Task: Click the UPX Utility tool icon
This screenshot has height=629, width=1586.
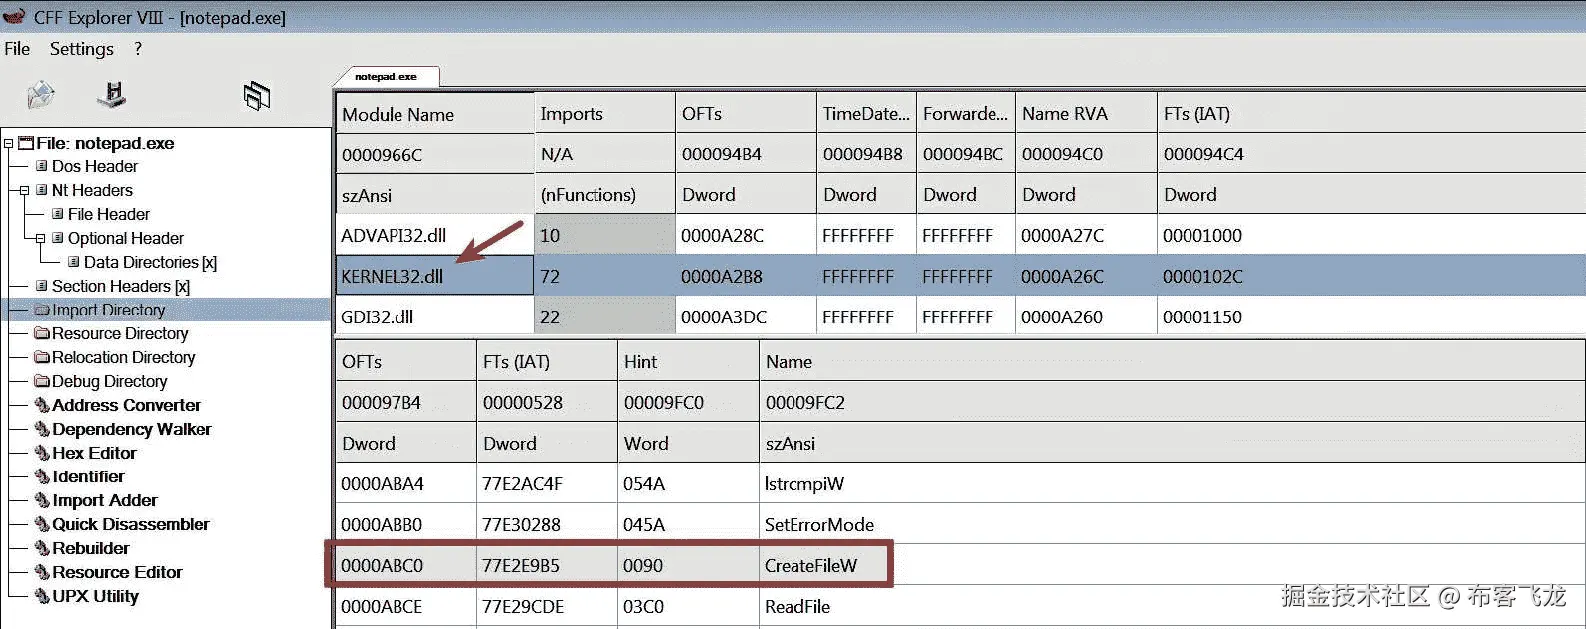Action: [x=42, y=596]
